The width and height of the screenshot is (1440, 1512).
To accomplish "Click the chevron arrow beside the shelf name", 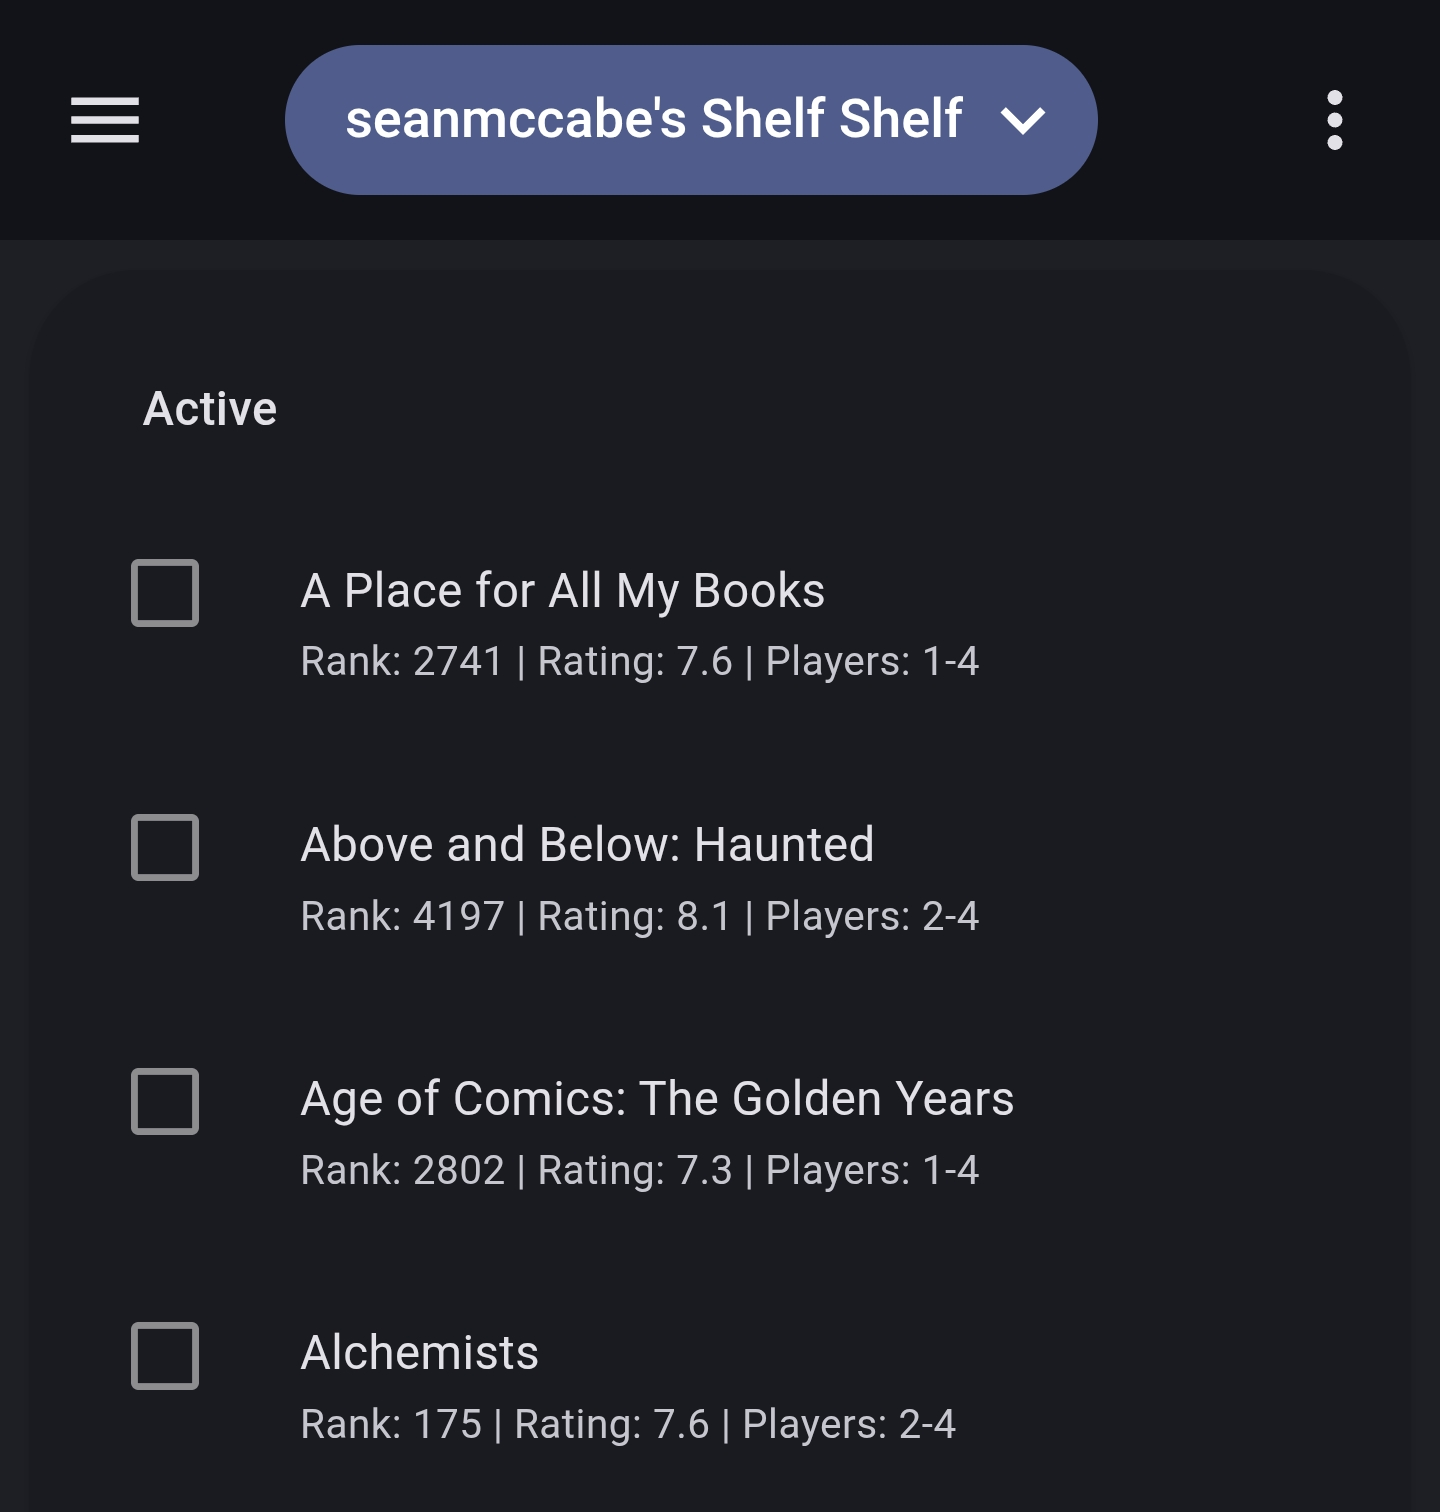I will [1023, 121].
